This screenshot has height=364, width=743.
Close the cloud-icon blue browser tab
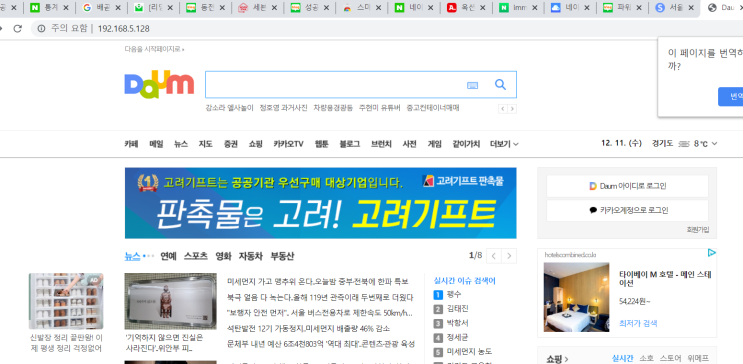[587, 8]
